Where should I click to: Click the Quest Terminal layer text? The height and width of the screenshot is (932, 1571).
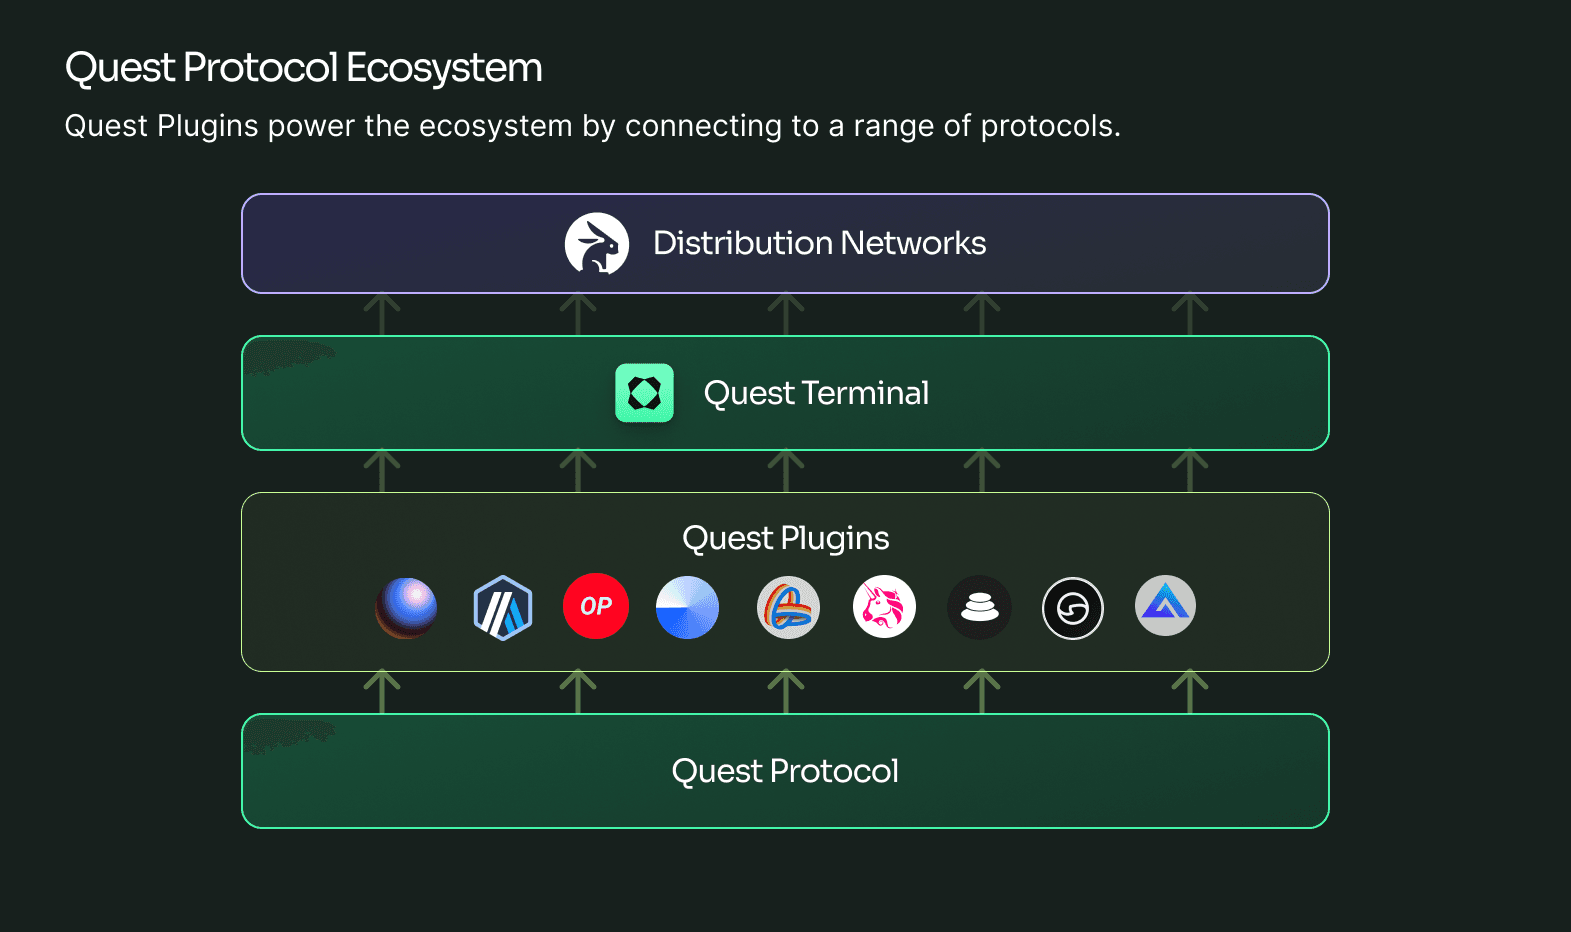tap(816, 393)
